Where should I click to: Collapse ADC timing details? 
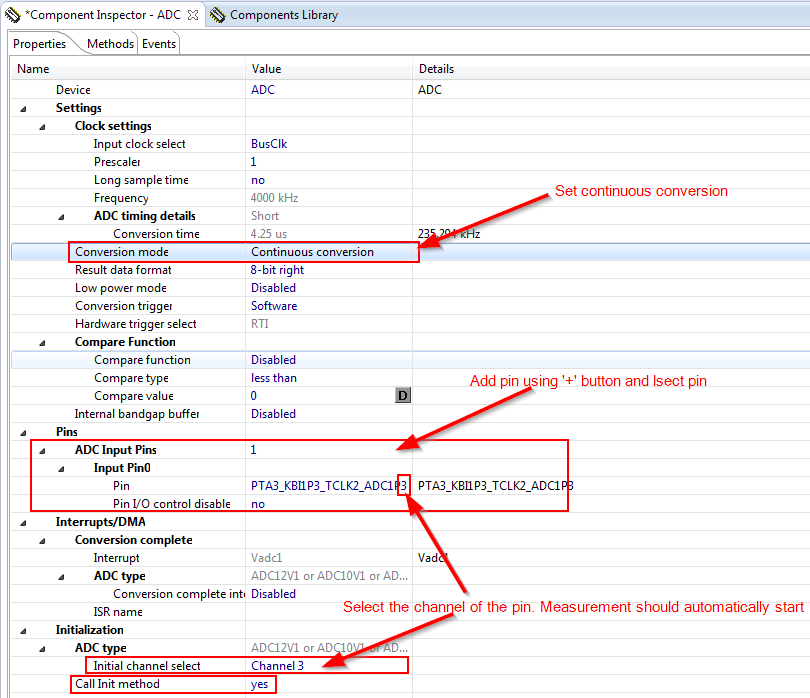point(61,217)
